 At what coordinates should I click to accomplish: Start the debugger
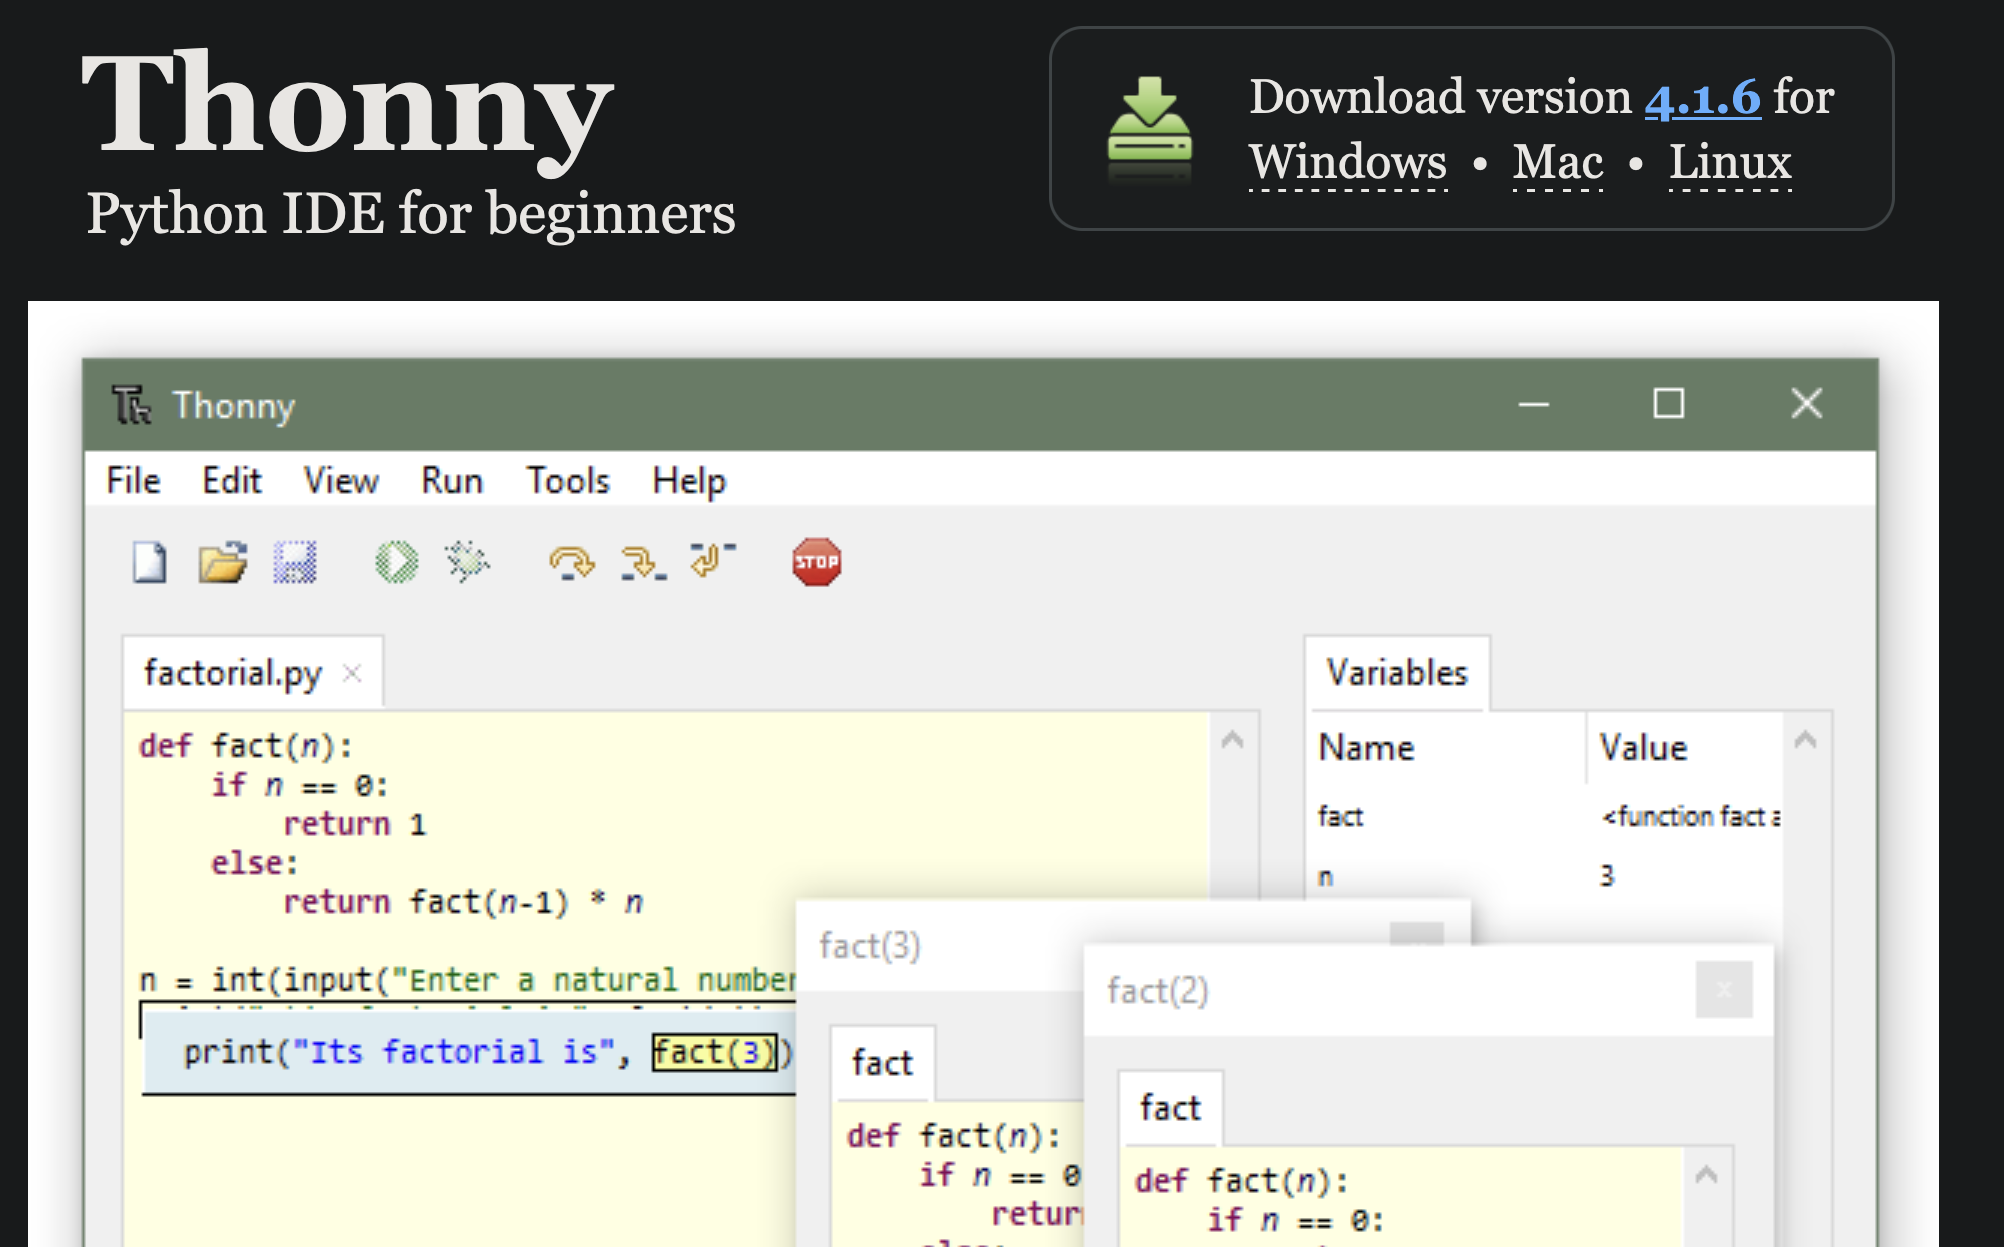coord(469,561)
